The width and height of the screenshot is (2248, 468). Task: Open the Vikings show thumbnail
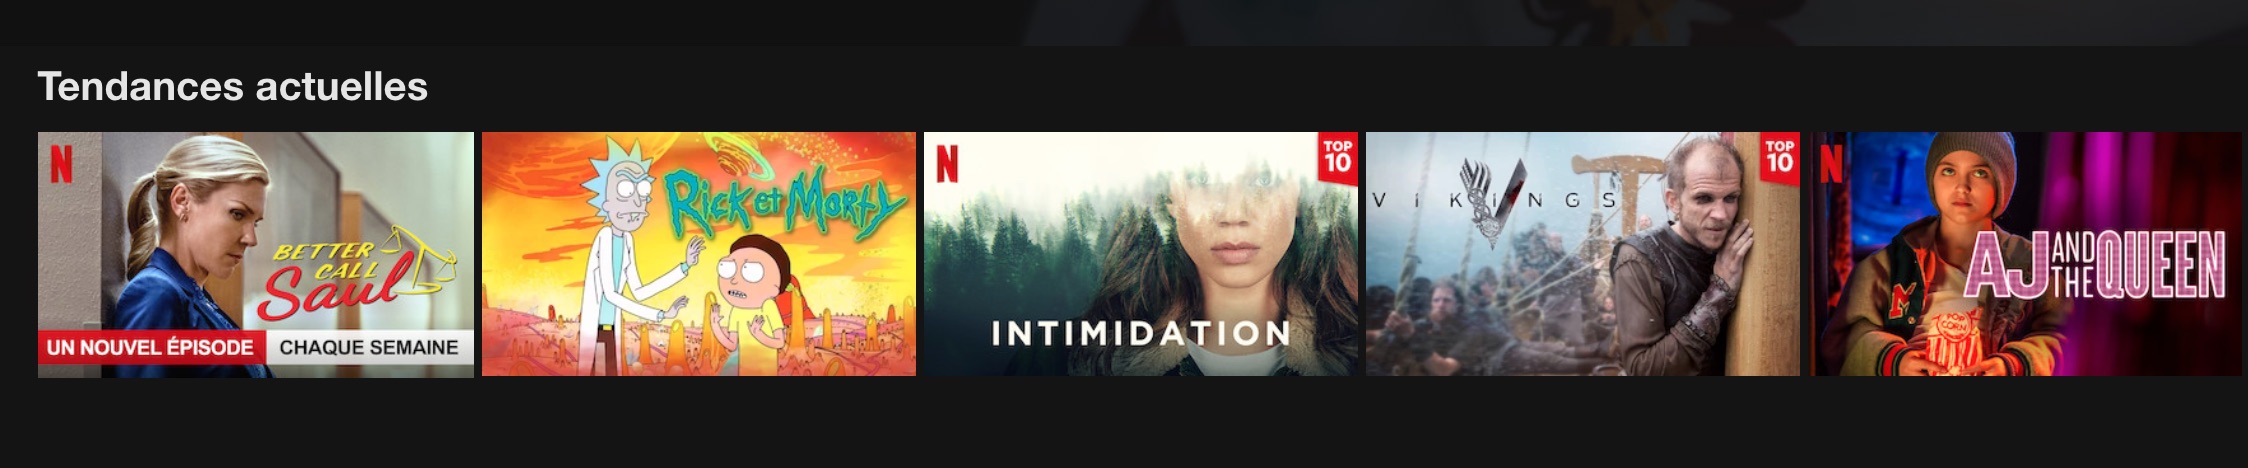(x=1583, y=254)
